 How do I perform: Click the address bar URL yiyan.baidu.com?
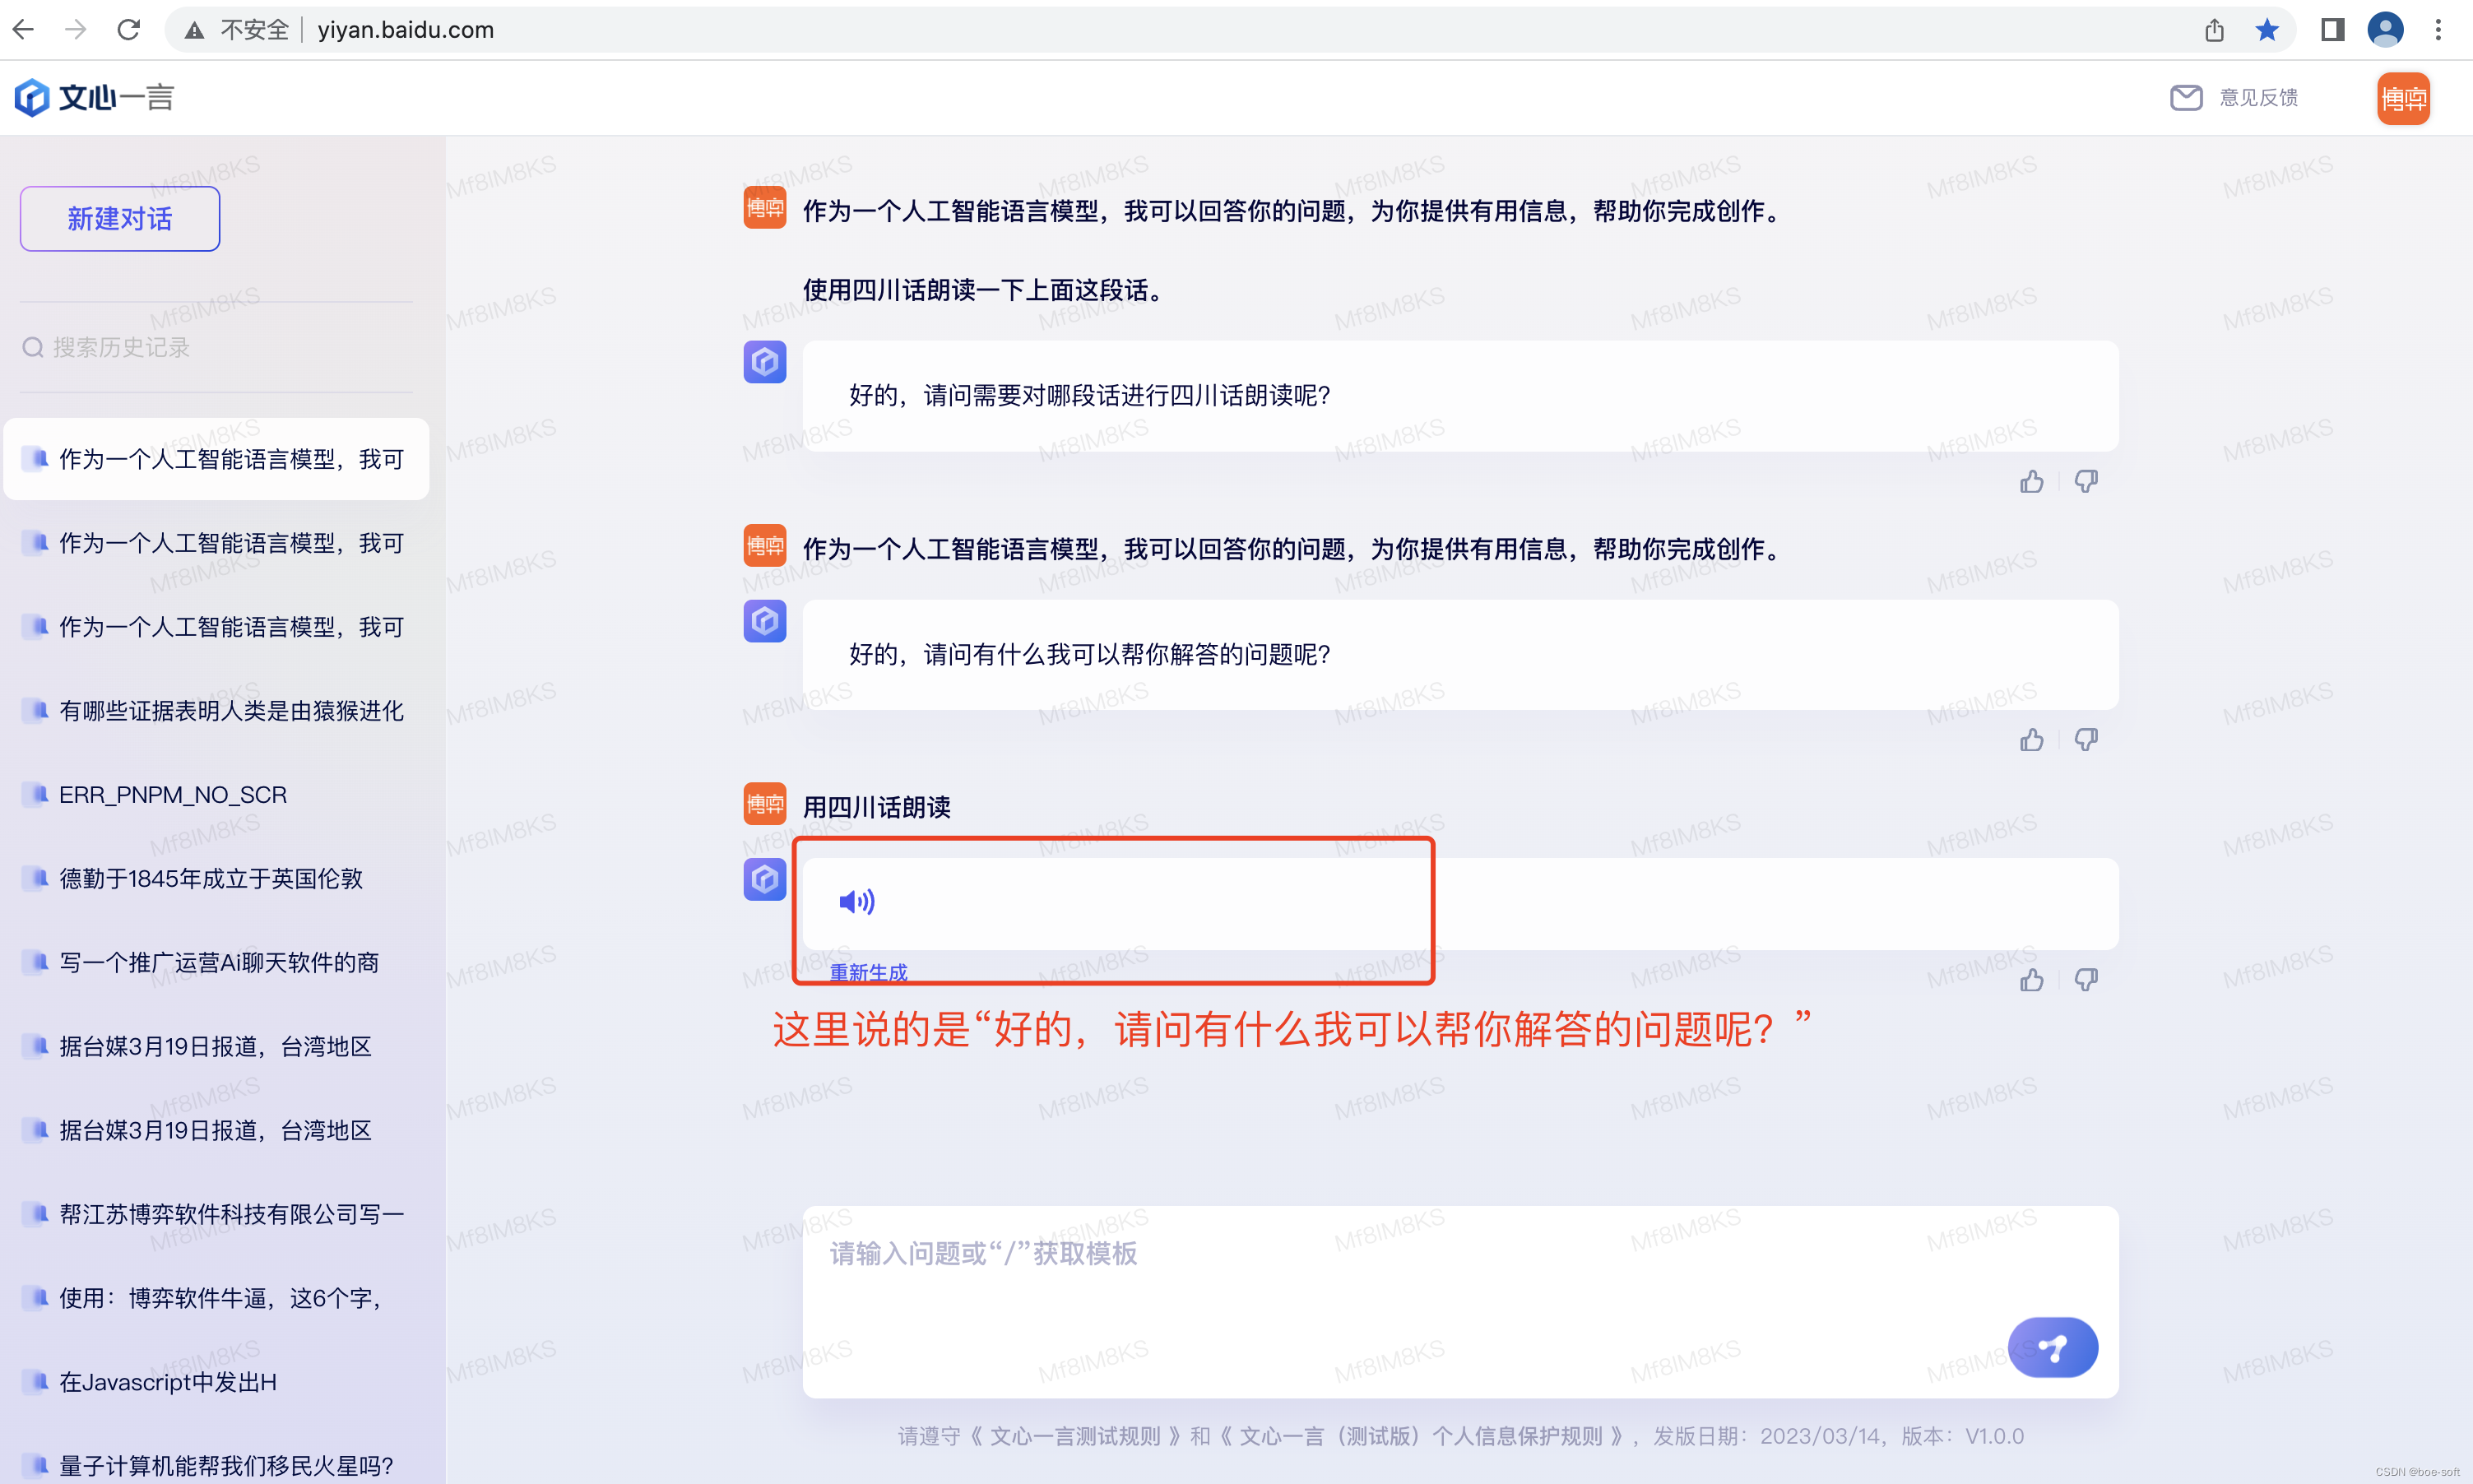406,30
